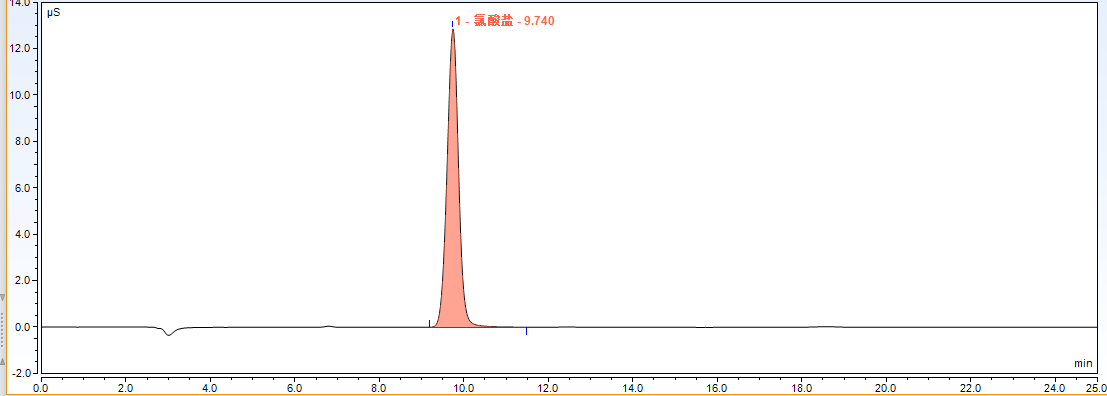Click the 20.0 min time axis label

(885, 388)
